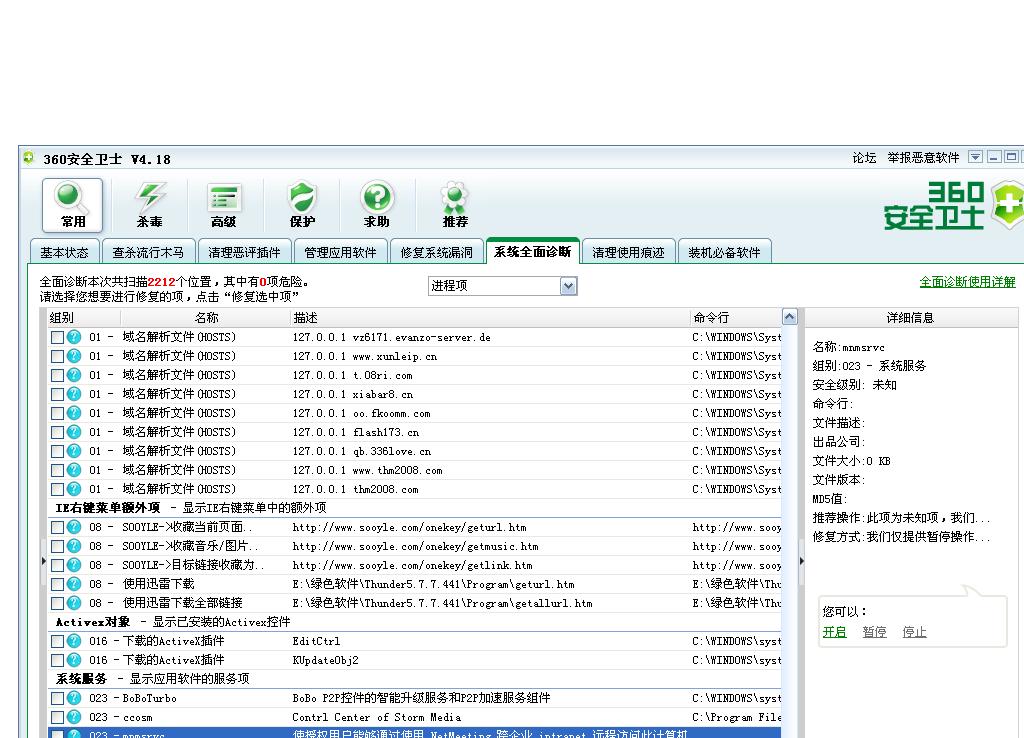
Task: Click the status icon for vz6171.evanzo-server.de row
Action: (74, 337)
